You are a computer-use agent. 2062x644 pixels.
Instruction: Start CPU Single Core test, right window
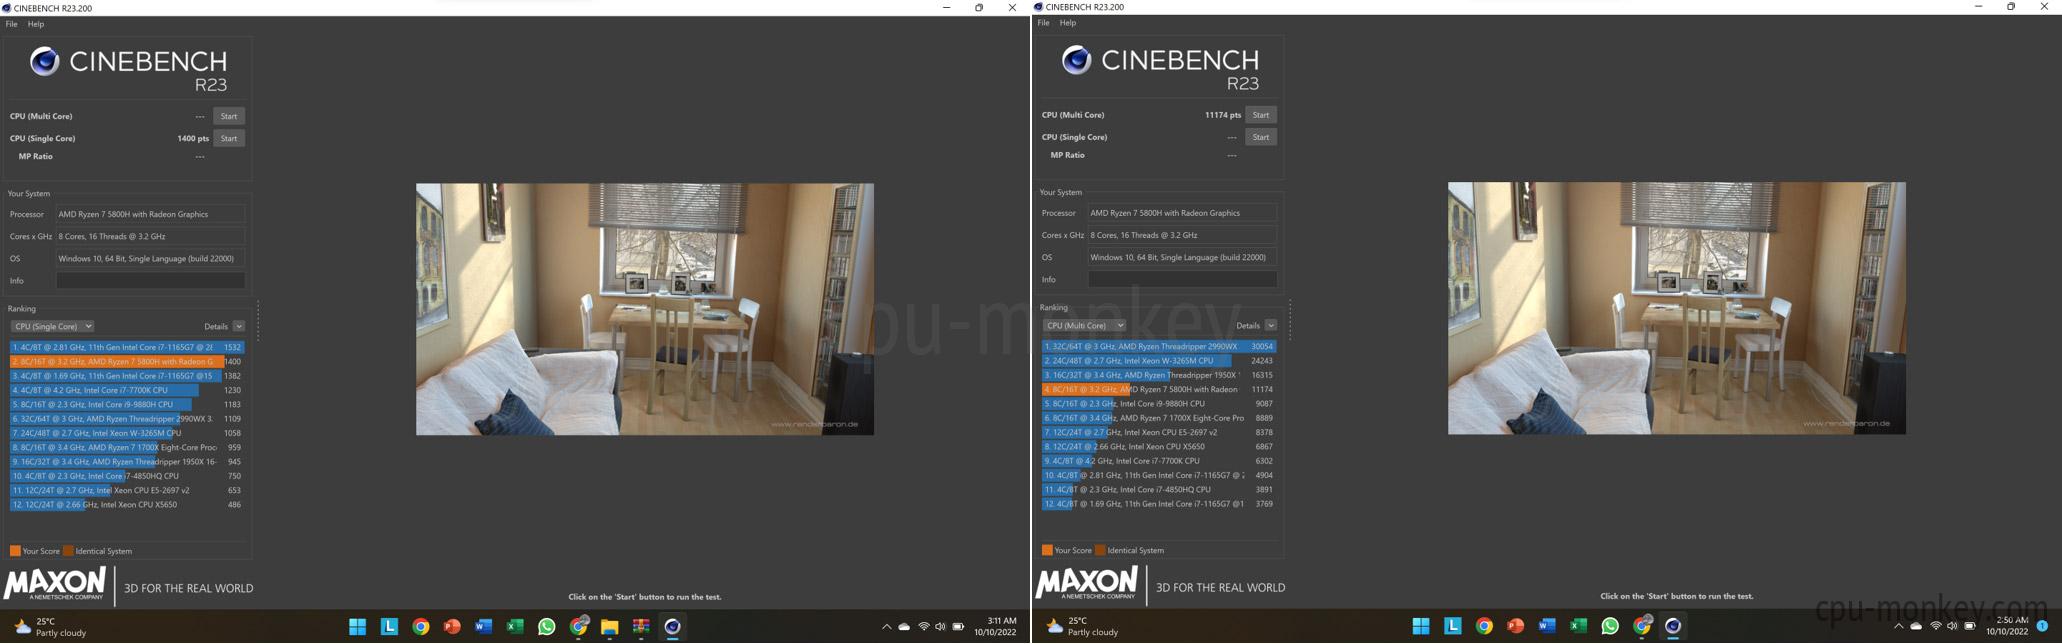click(1261, 137)
